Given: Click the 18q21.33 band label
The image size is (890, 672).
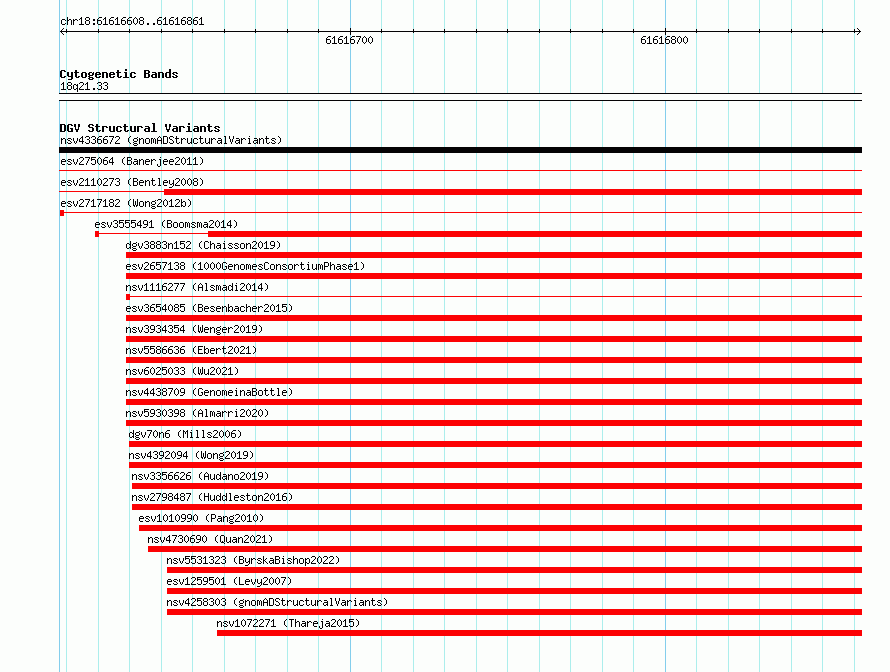Looking at the screenshot, I should click(84, 86).
